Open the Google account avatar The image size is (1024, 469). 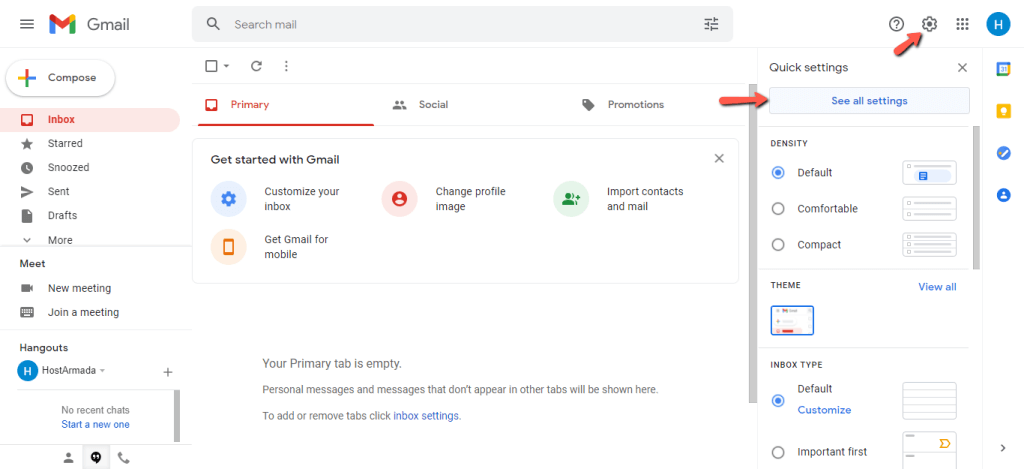click(998, 24)
